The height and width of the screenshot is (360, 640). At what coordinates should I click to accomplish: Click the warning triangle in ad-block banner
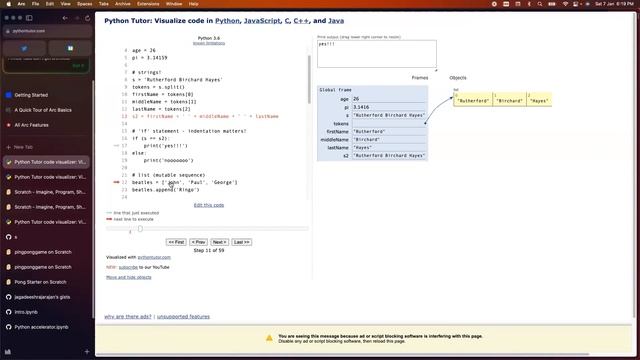tap(269, 338)
